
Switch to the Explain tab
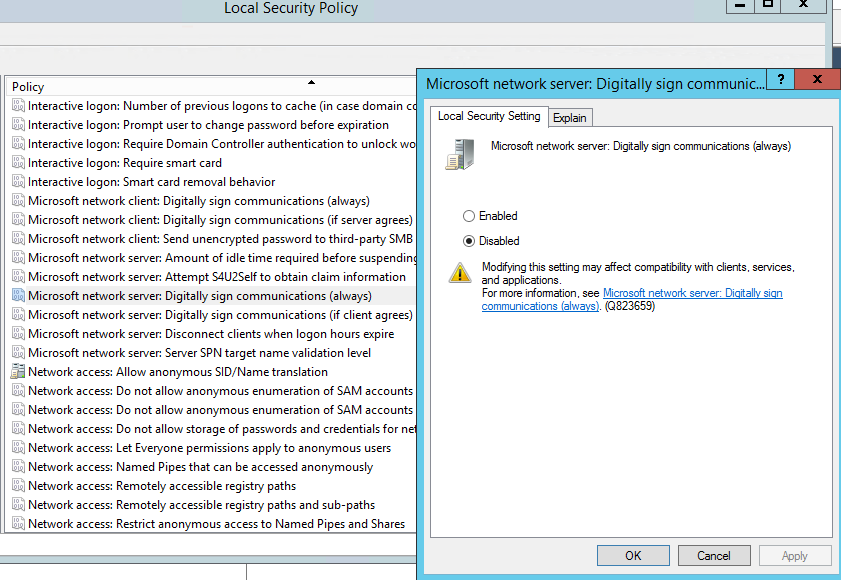click(x=570, y=118)
